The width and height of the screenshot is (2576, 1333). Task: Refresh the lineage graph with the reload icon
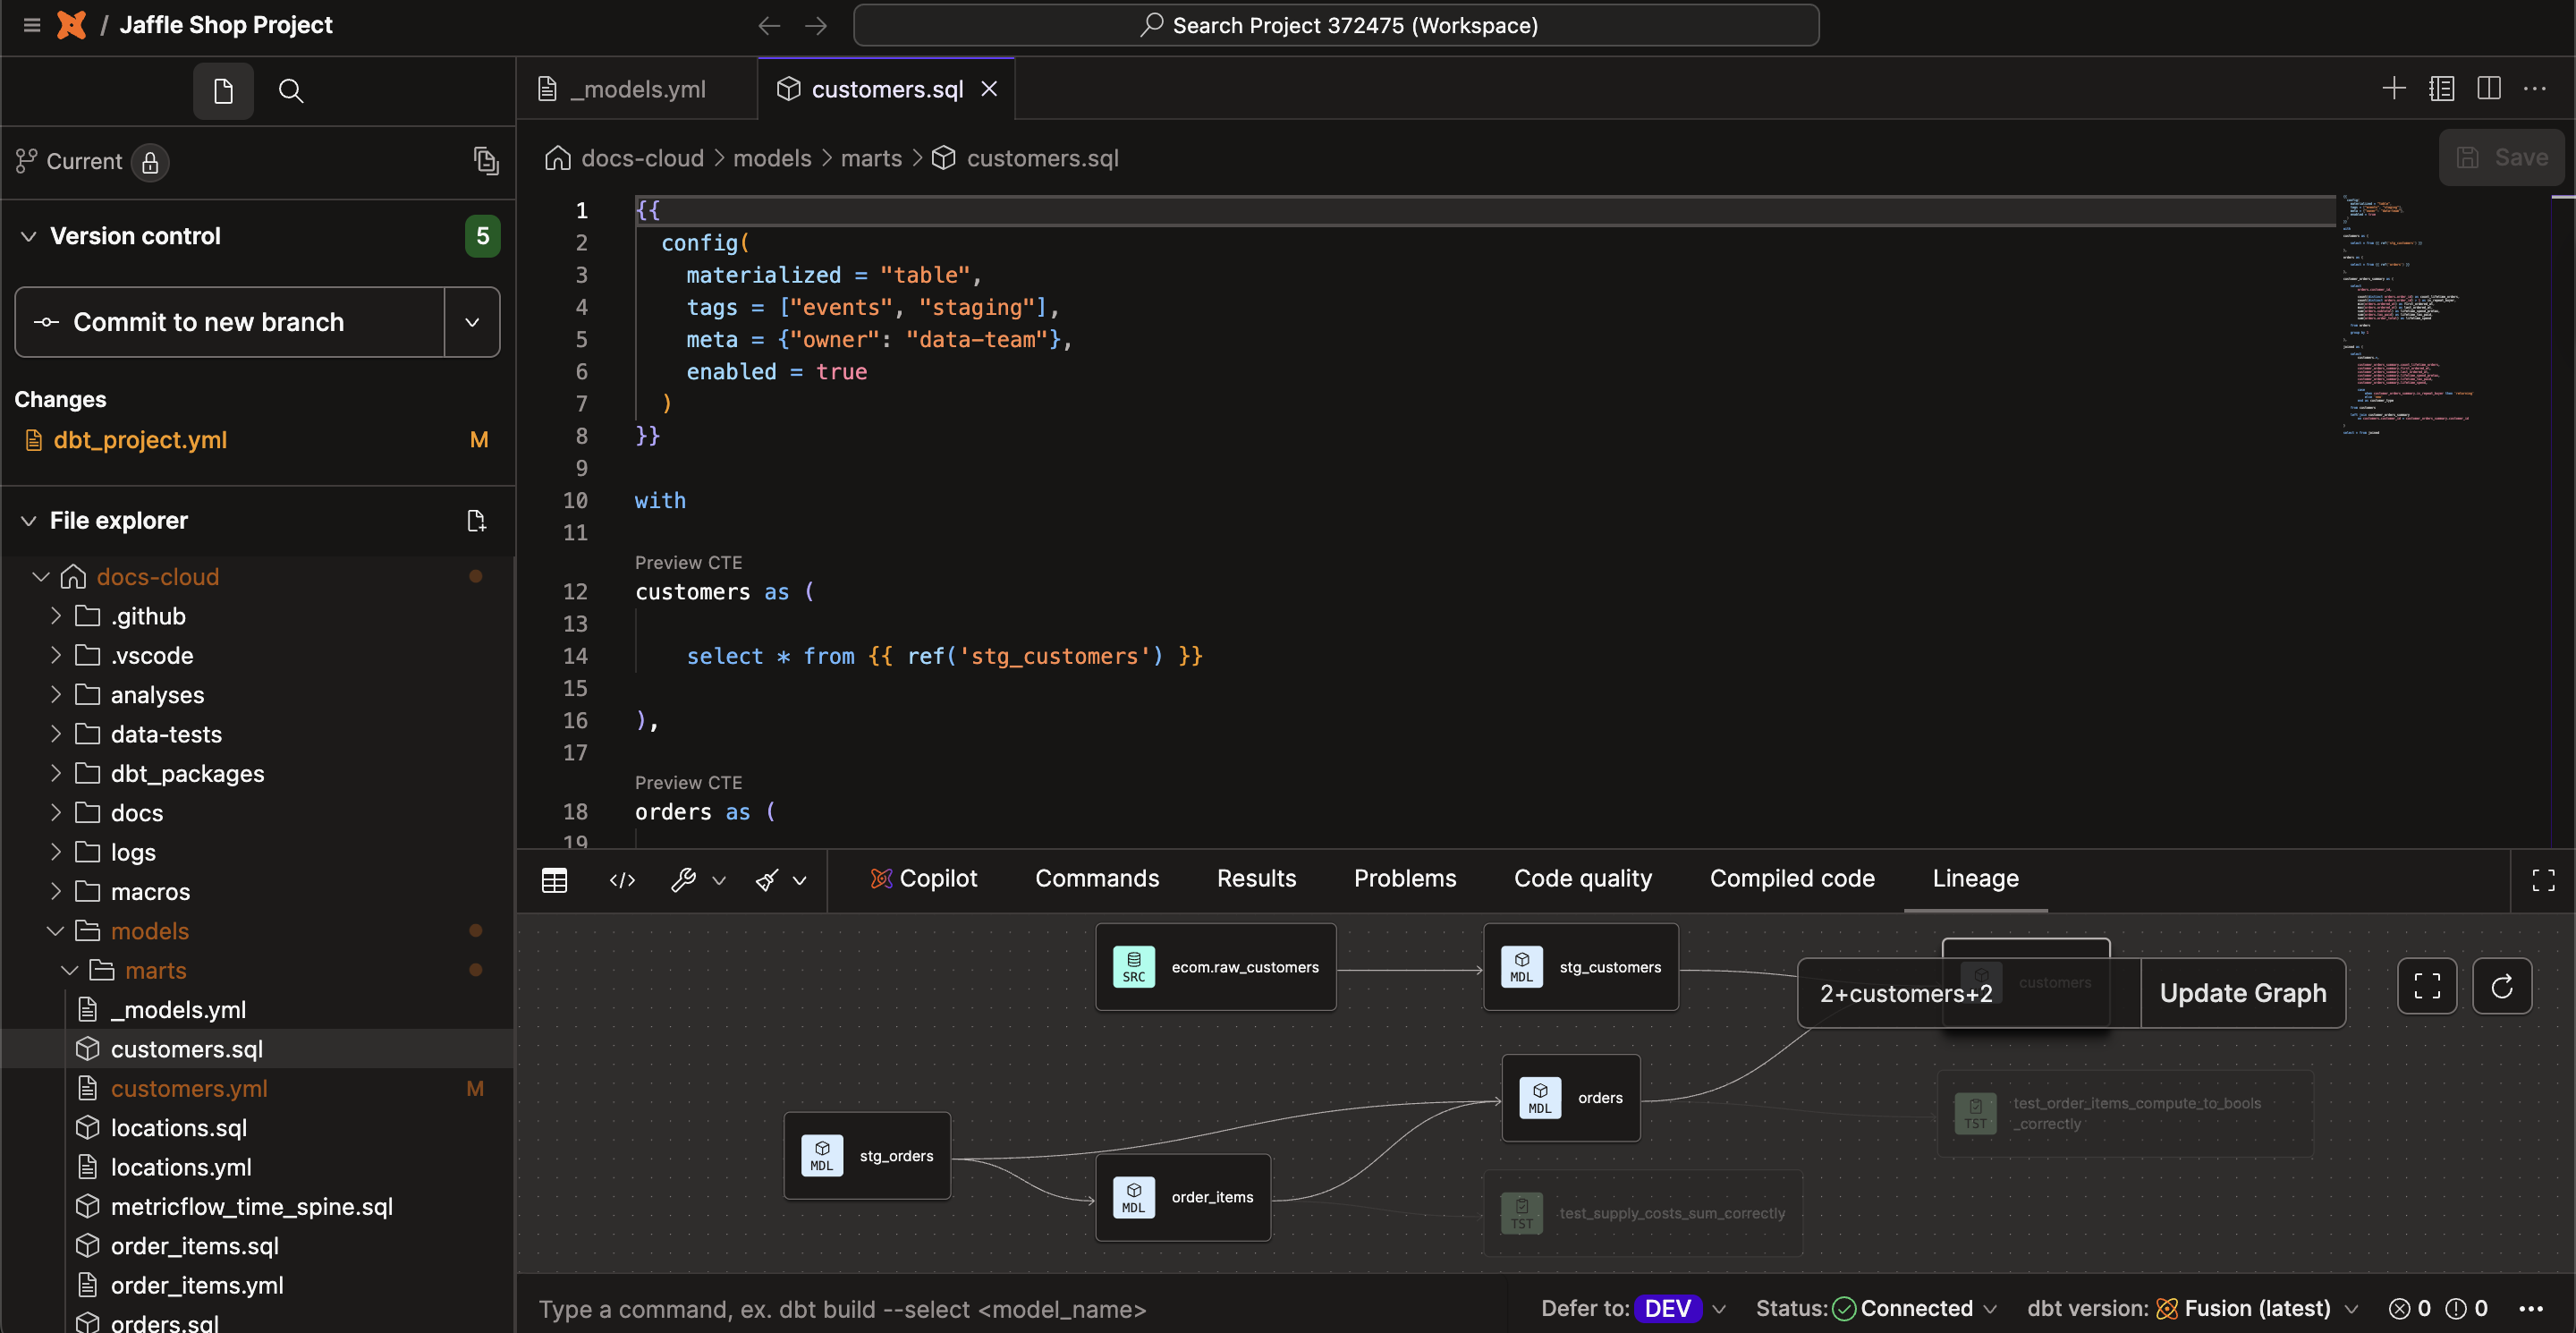click(x=2503, y=988)
